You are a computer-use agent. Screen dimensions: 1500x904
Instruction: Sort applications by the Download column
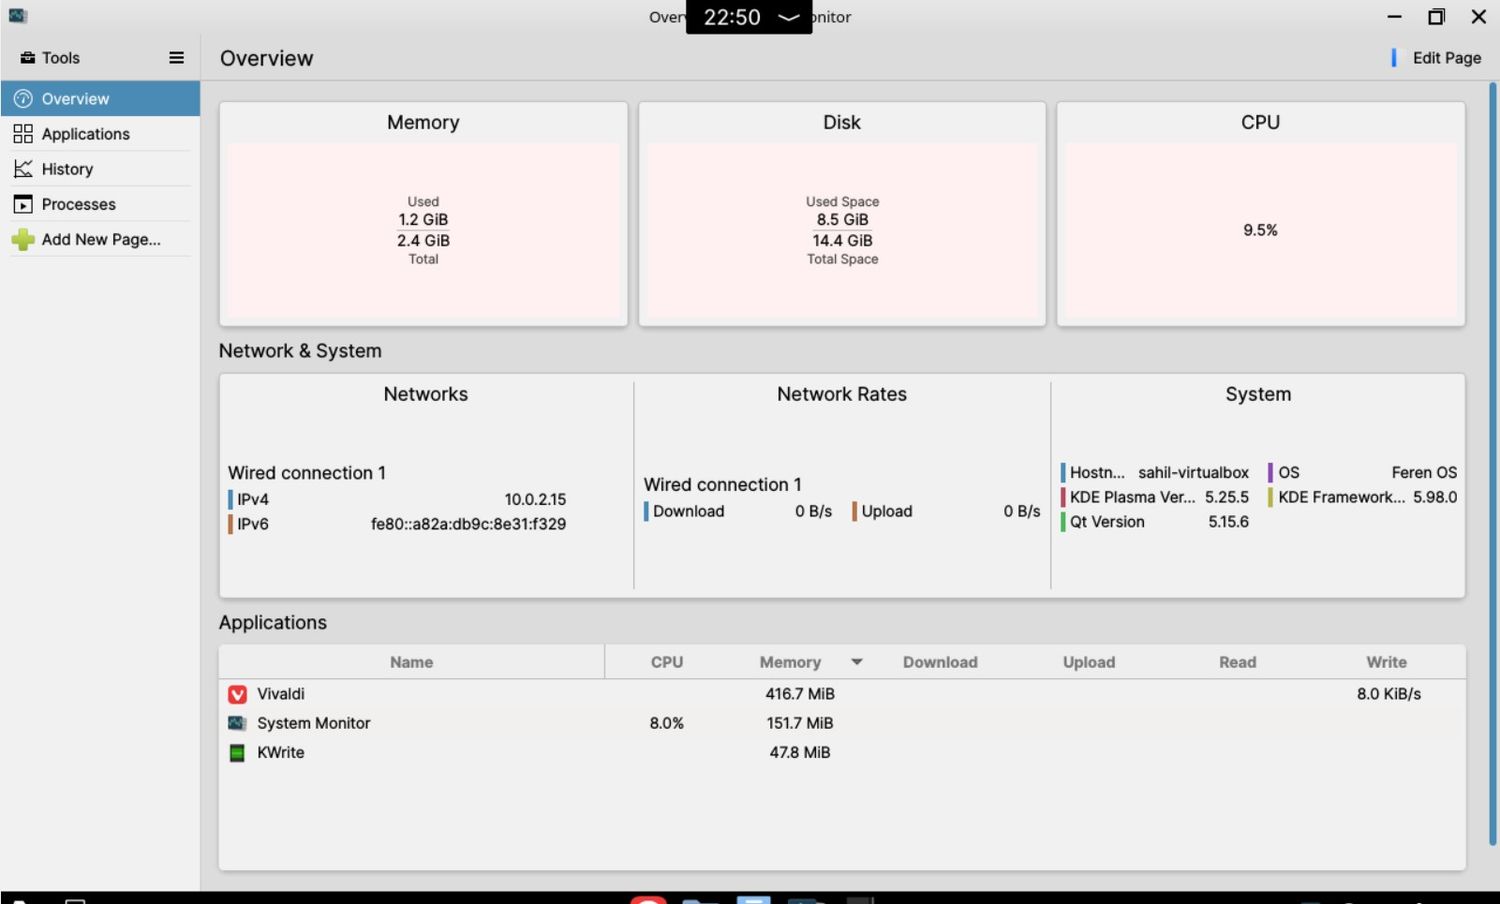[940, 662]
